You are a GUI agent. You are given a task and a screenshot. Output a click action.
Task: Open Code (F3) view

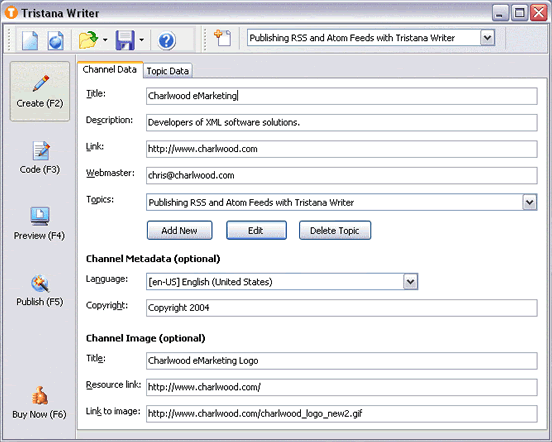coord(40,157)
